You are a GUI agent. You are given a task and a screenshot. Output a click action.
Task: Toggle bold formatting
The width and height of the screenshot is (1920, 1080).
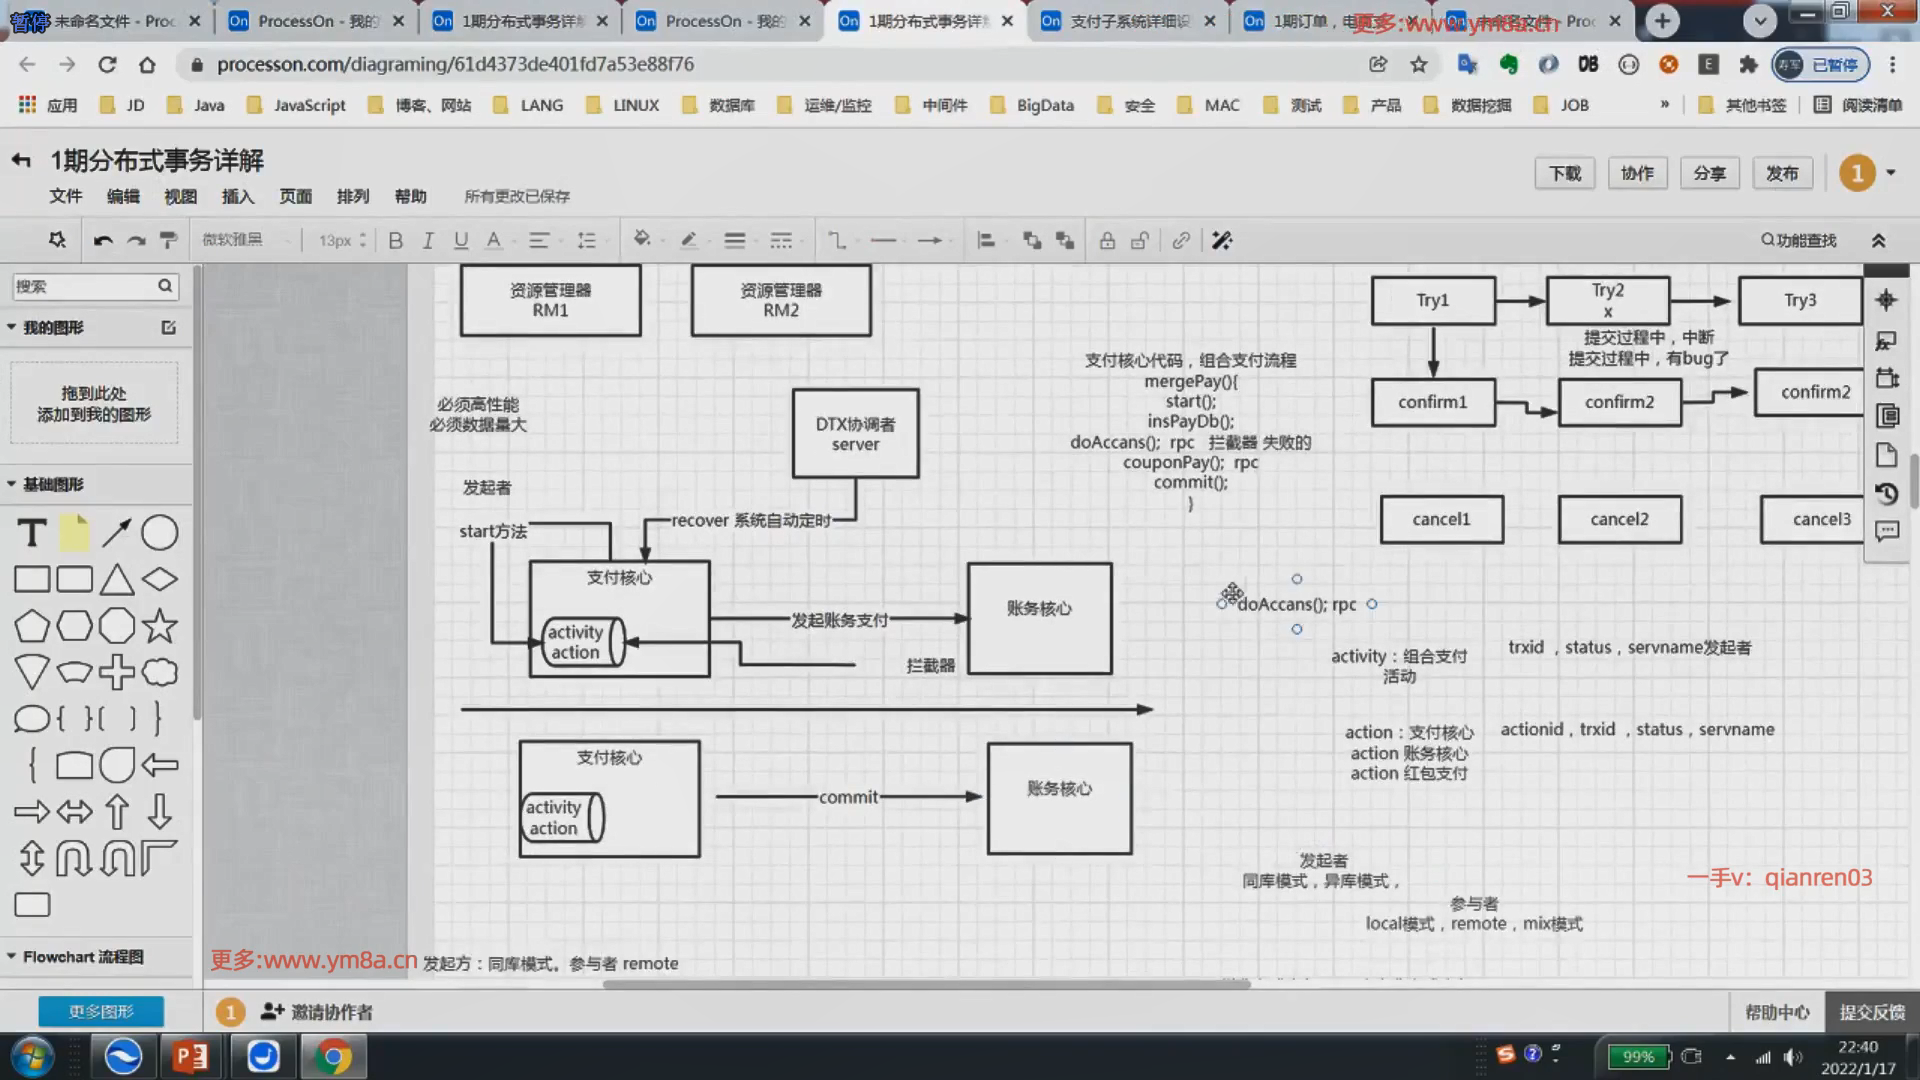point(396,240)
